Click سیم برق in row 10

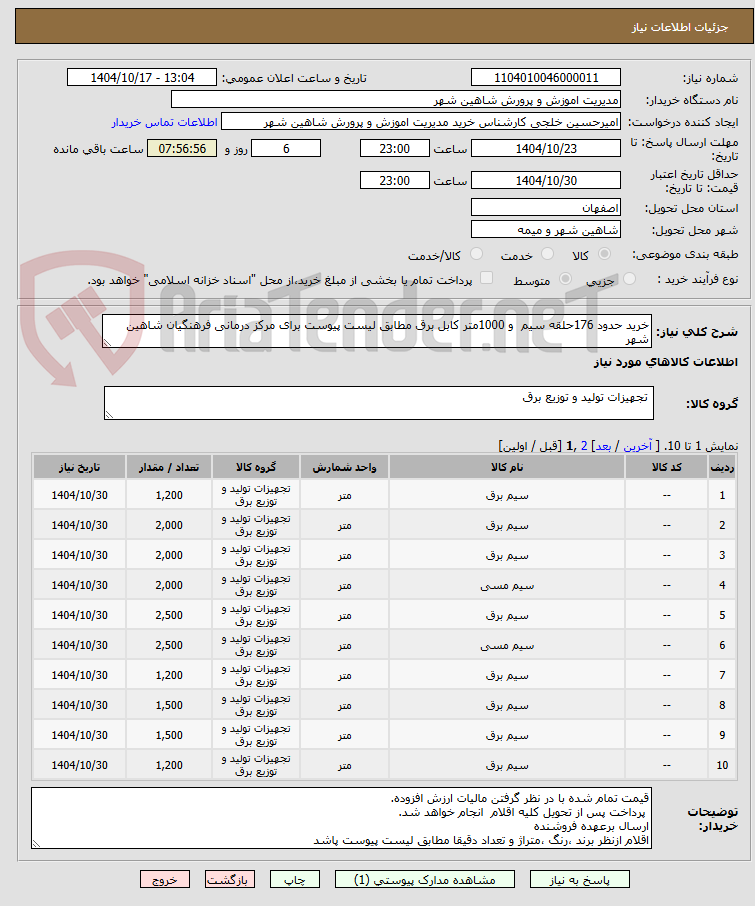click(507, 765)
